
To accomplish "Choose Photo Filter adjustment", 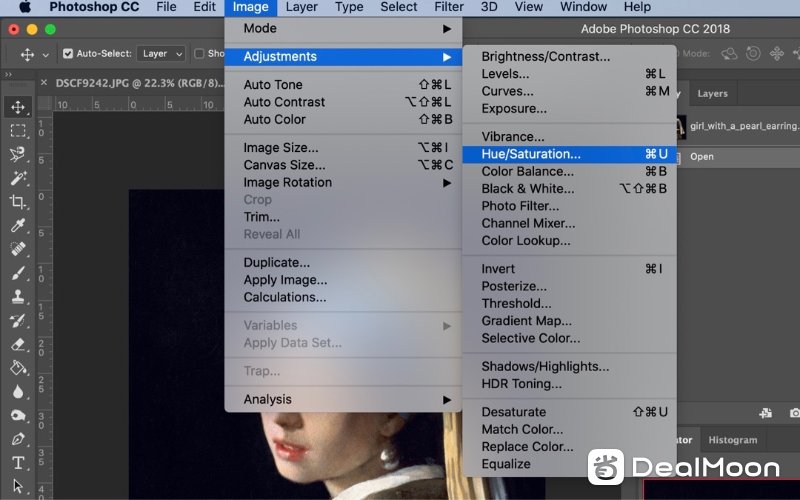I will pos(569,206).
